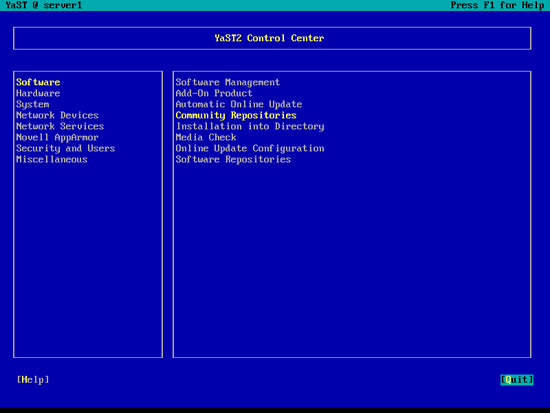This screenshot has height=413, width=550.
Task: Launch Software Management module
Action: (x=228, y=82)
